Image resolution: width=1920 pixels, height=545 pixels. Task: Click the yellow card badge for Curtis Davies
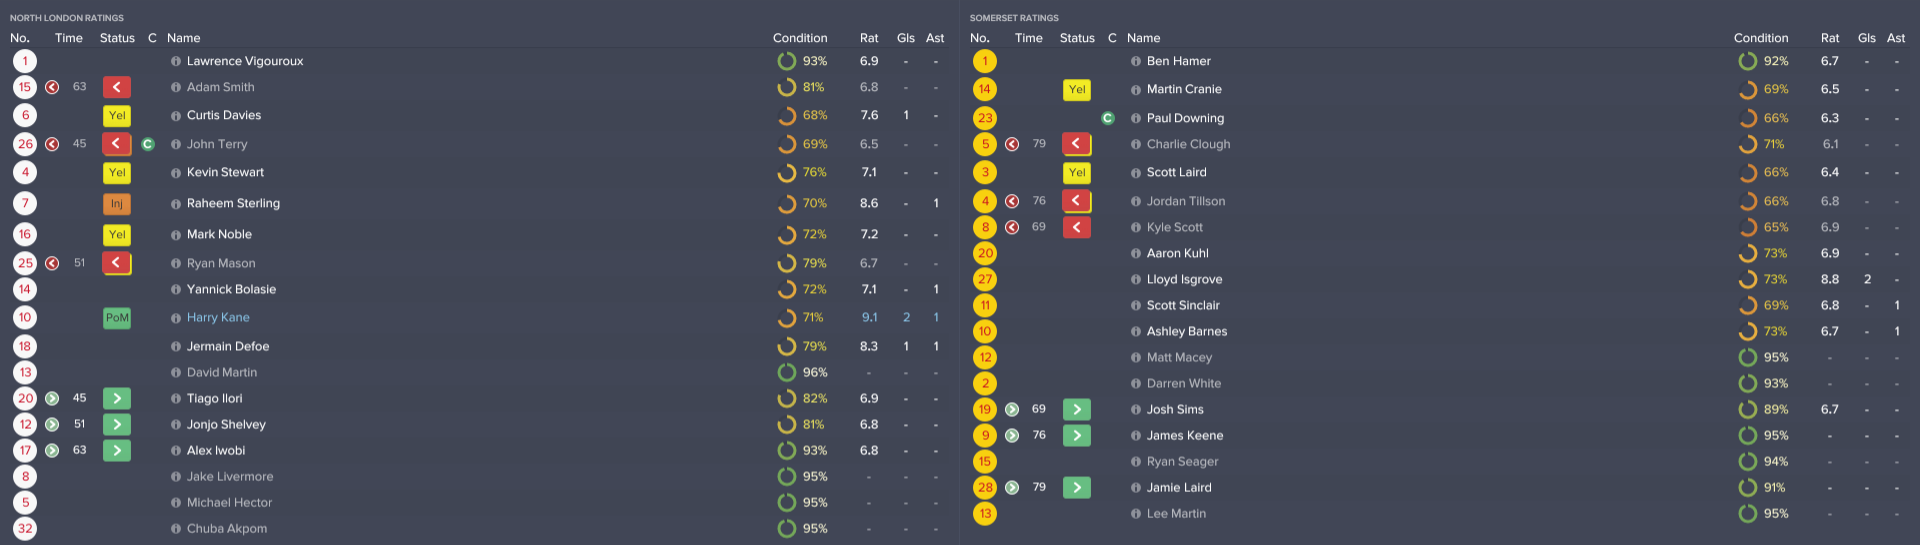click(117, 116)
